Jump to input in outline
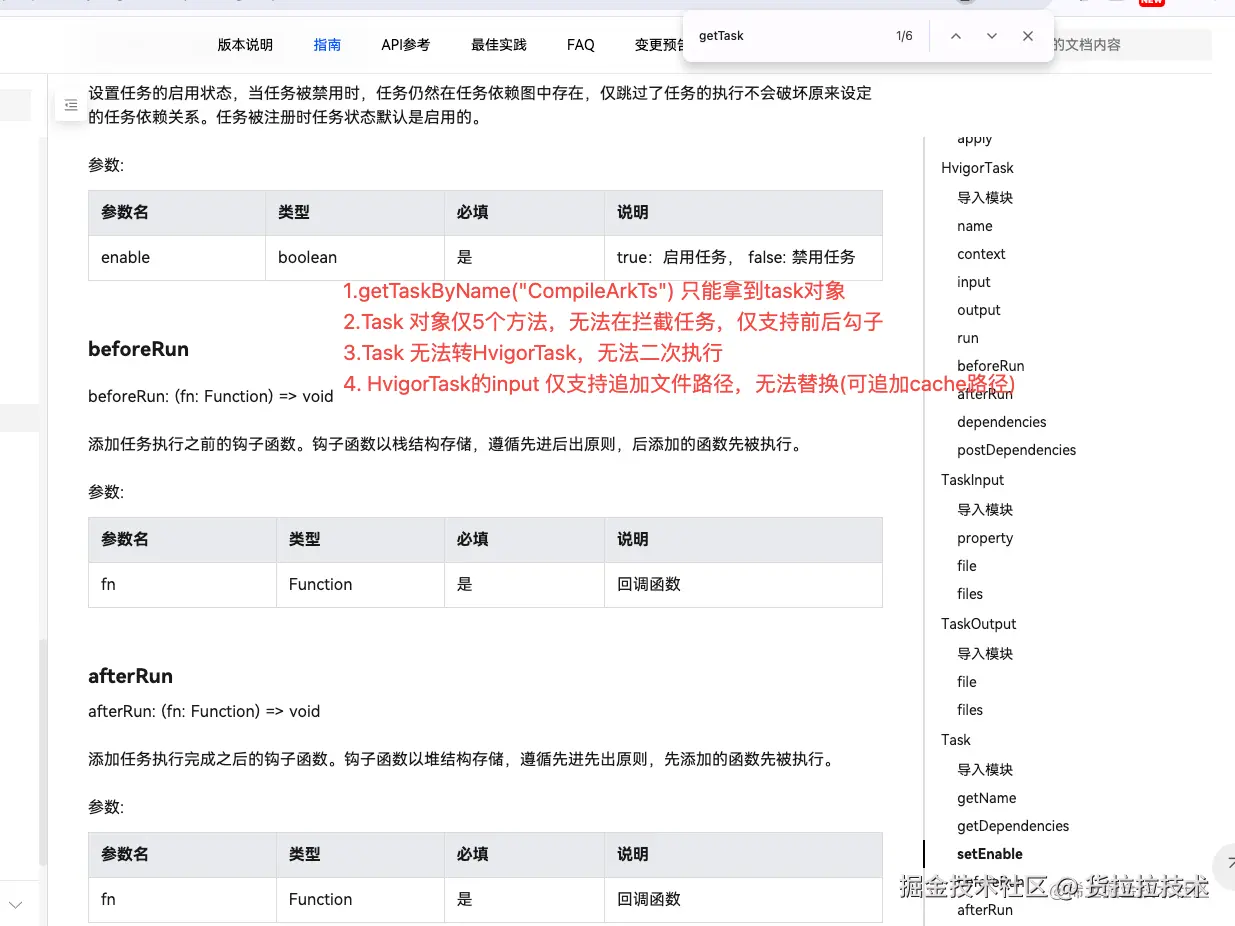This screenshot has width=1235, height=926. pyautogui.click(x=974, y=282)
